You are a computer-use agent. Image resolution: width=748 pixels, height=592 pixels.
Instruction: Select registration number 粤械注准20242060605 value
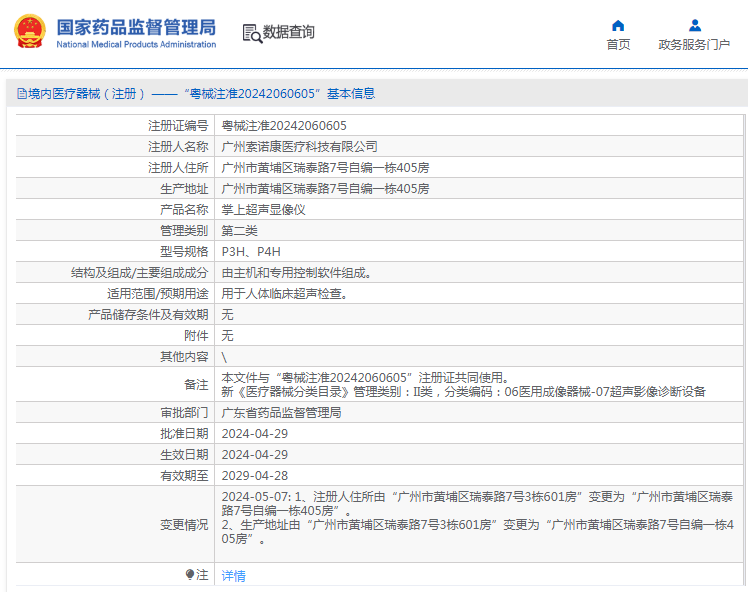click(x=284, y=126)
